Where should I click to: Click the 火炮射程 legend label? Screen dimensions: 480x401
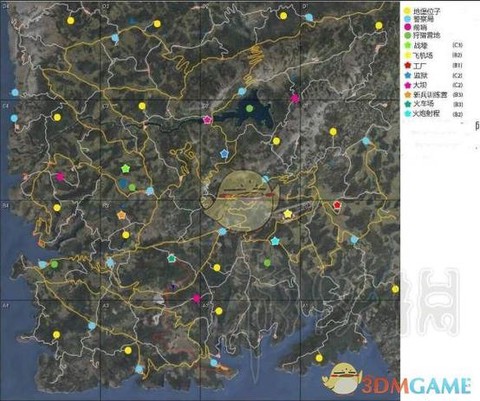point(426,114)
